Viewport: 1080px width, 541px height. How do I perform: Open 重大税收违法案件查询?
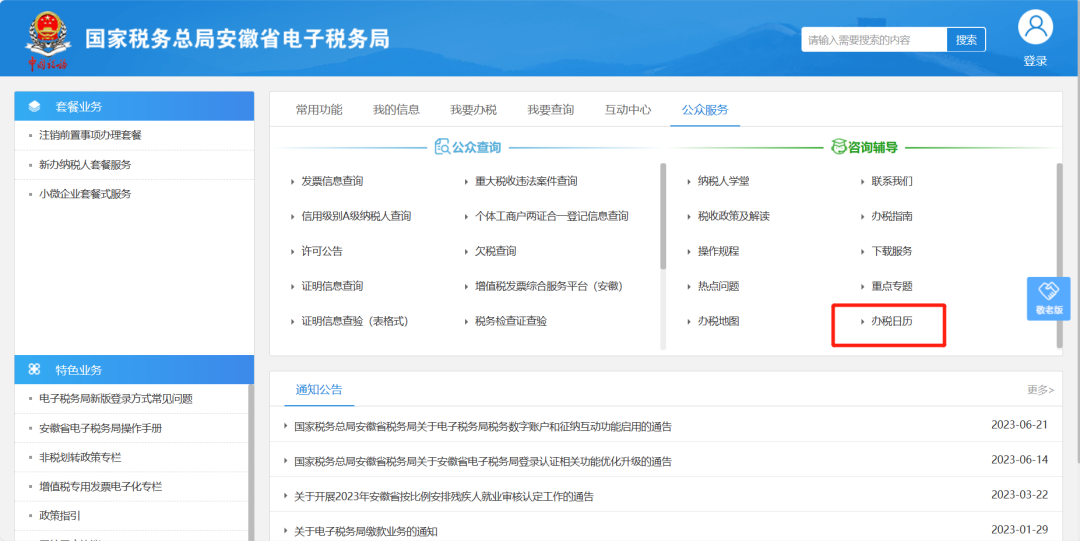click(x=526, y=181)
